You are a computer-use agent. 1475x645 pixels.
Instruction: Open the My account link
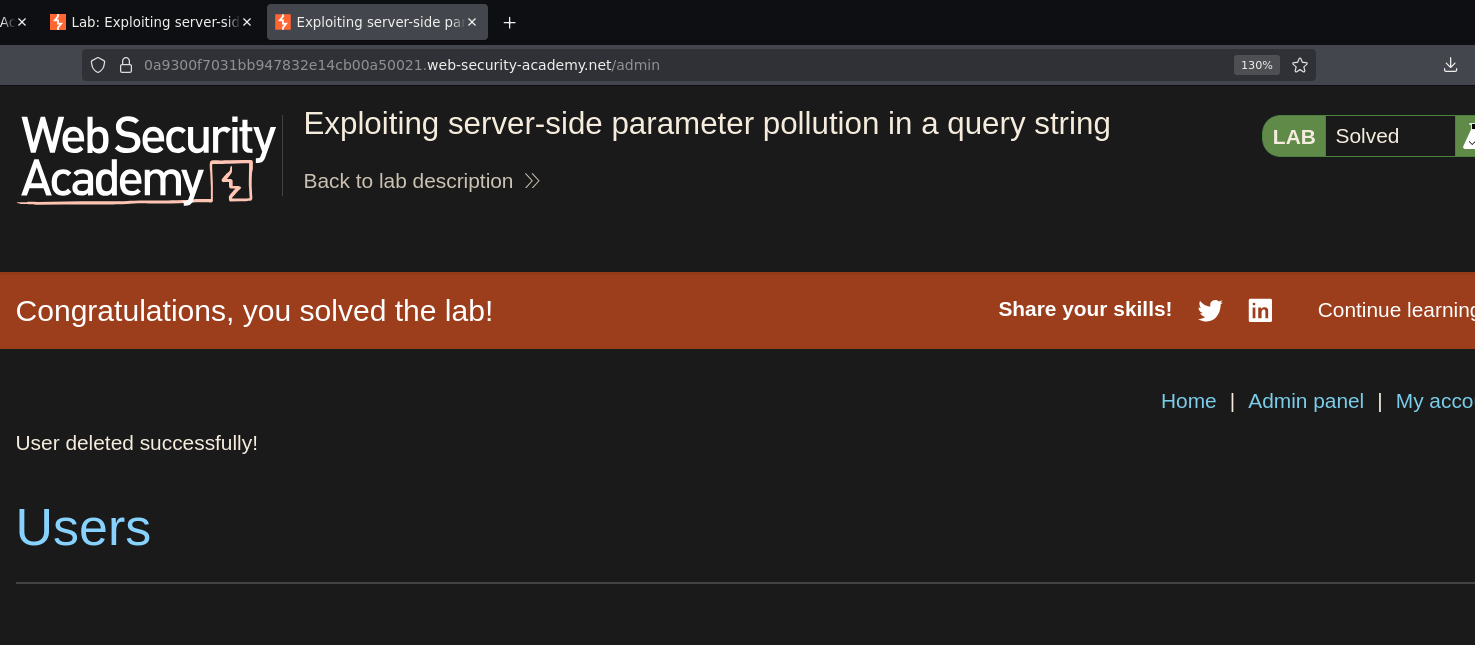click(x=1435, y=401)
